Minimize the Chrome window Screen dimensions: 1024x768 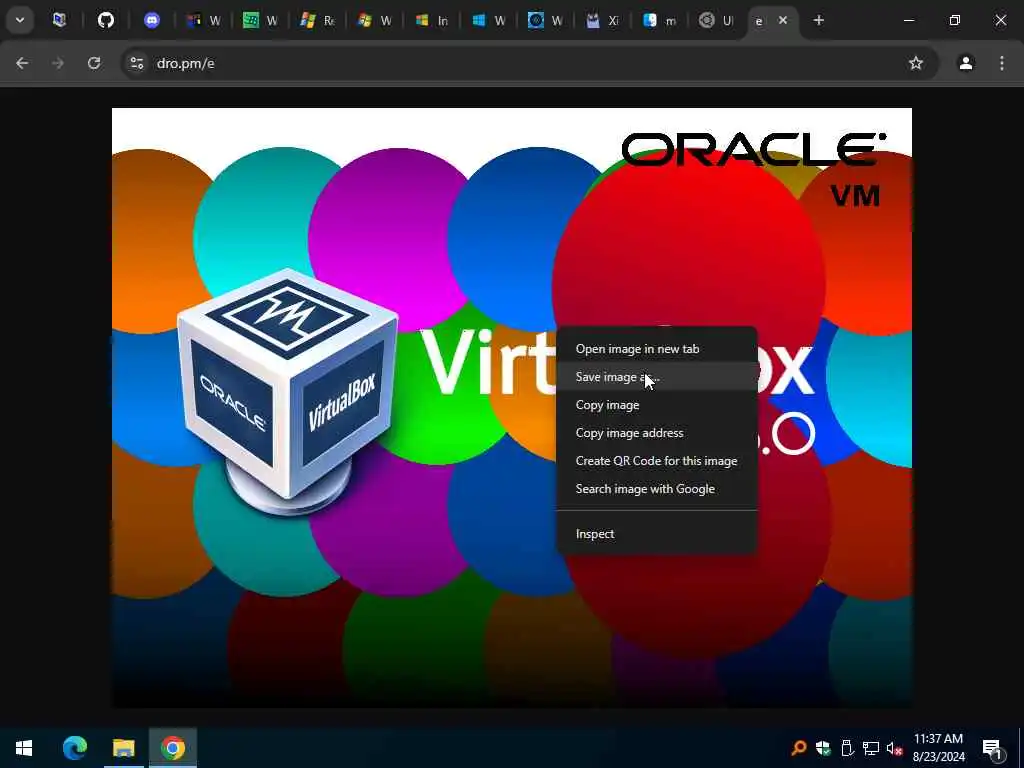(908, 20)
